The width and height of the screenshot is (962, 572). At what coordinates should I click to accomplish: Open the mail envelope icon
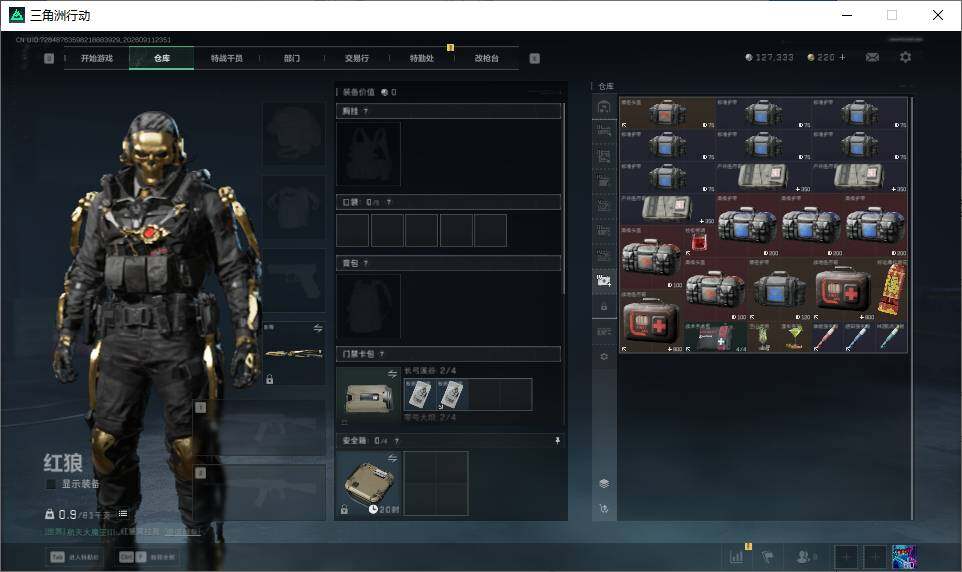click(872, 57)
